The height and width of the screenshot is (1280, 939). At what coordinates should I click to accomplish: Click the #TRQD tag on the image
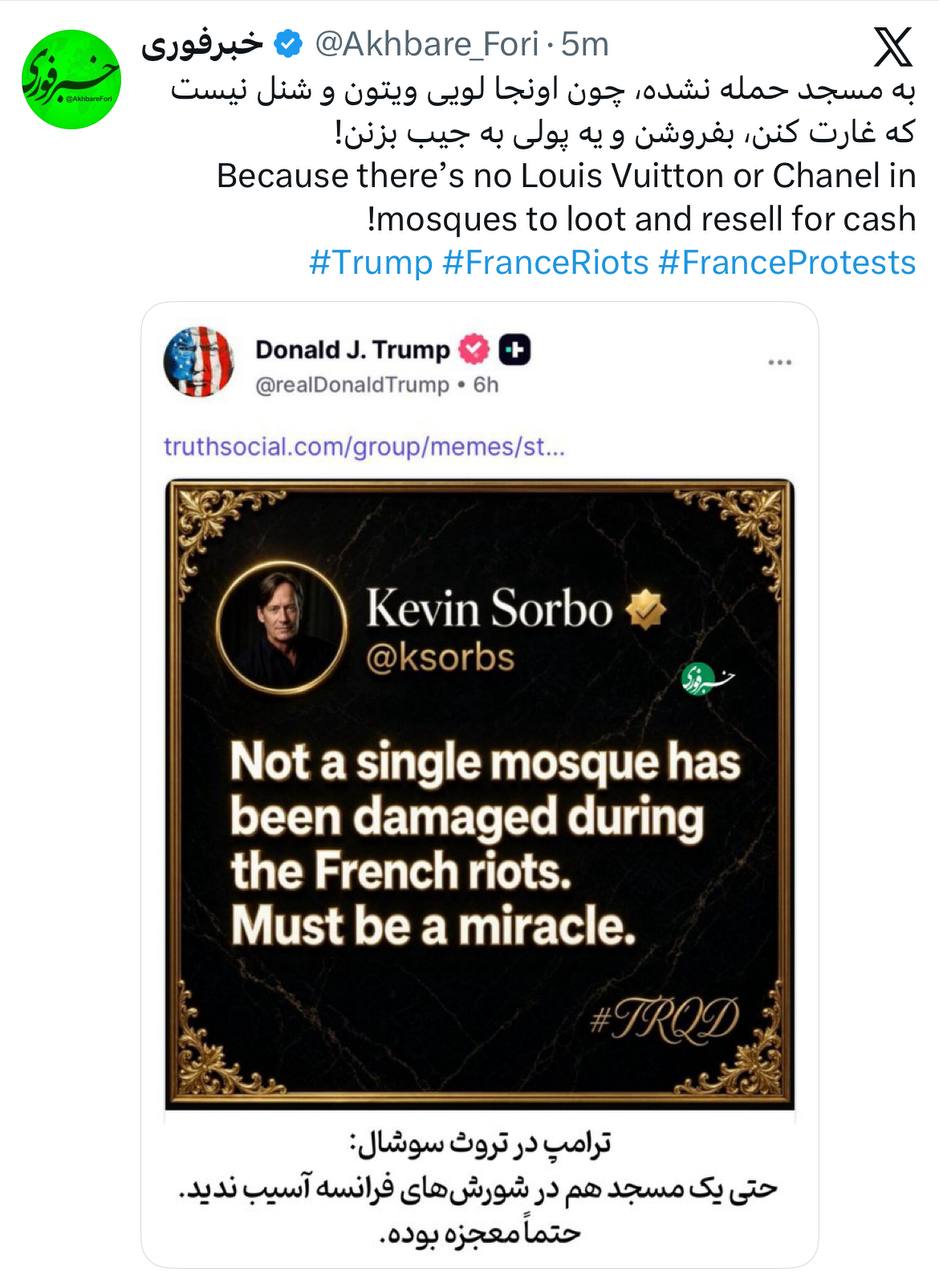[664, 1019]
